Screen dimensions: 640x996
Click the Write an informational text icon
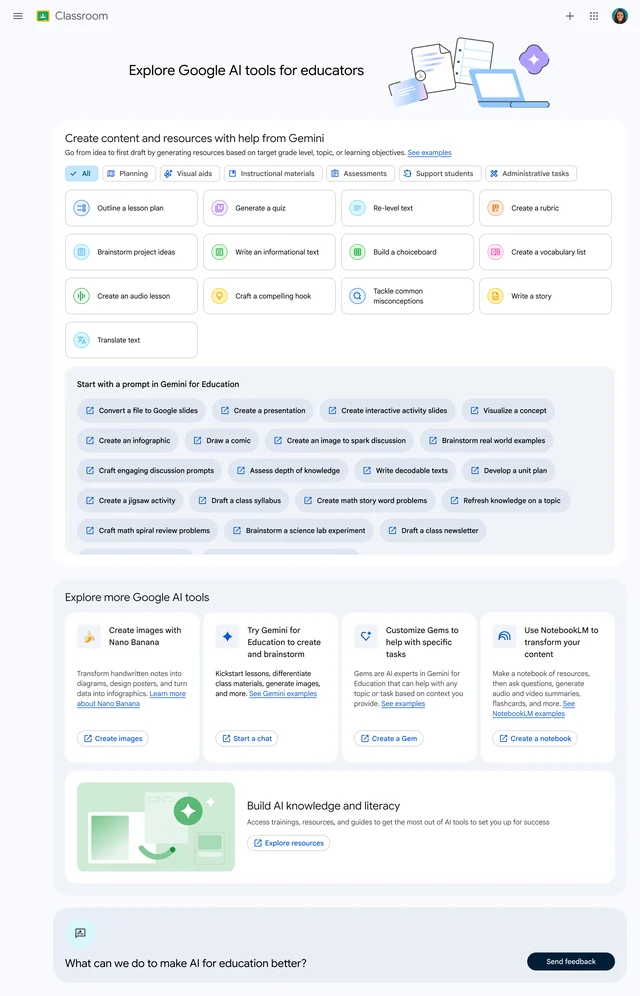click(219, 252)
